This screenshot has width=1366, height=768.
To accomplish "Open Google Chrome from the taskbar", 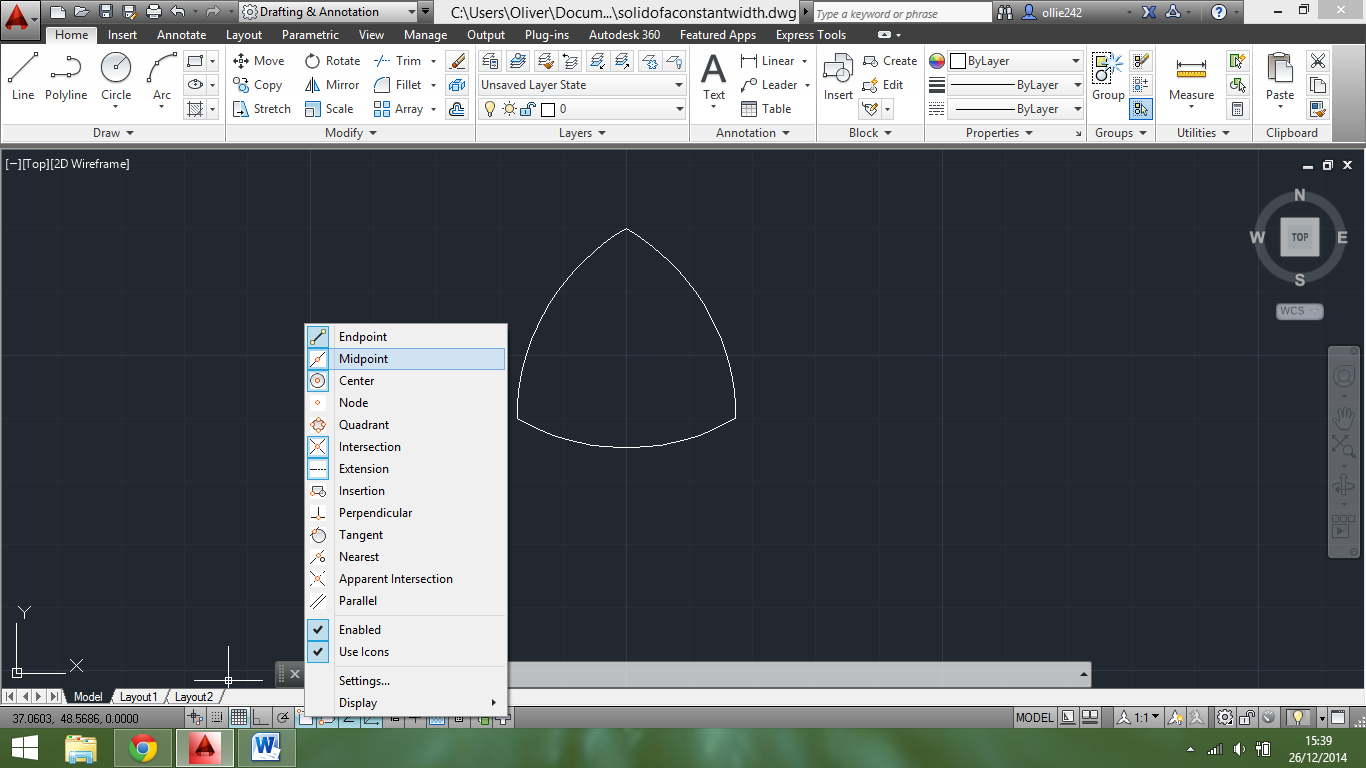I will point(143,748).
